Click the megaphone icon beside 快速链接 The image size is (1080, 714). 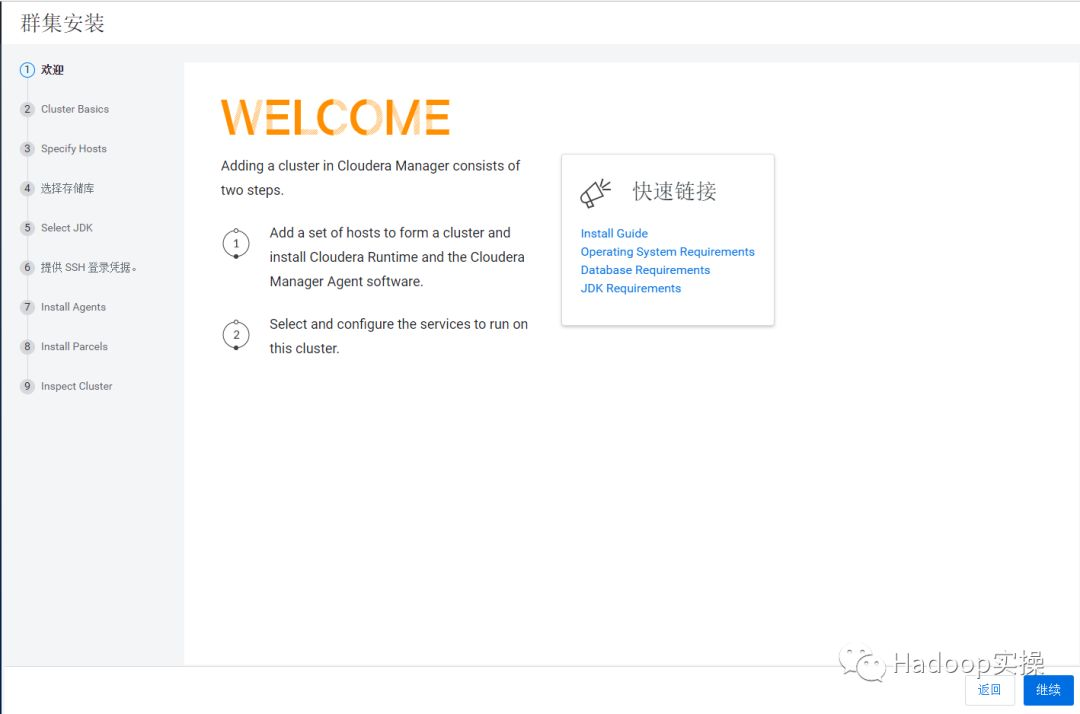pos(595,193)
